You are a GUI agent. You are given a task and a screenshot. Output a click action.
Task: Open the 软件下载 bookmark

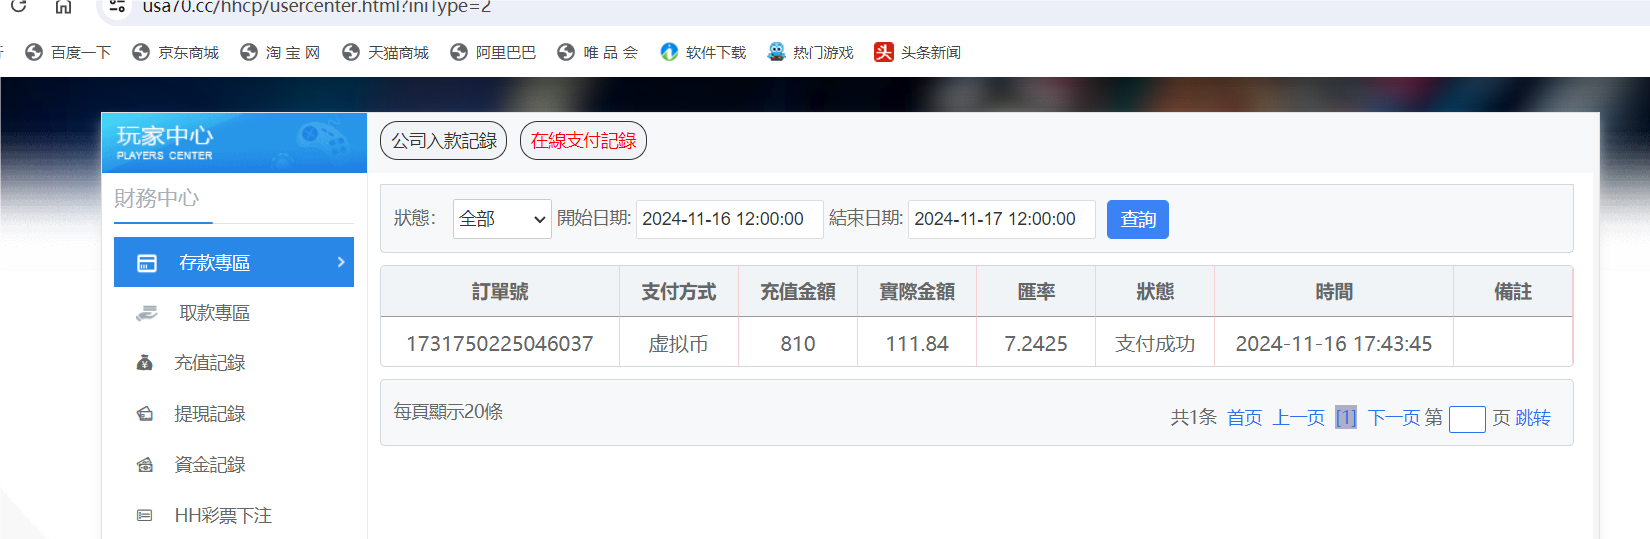(703, 52)
